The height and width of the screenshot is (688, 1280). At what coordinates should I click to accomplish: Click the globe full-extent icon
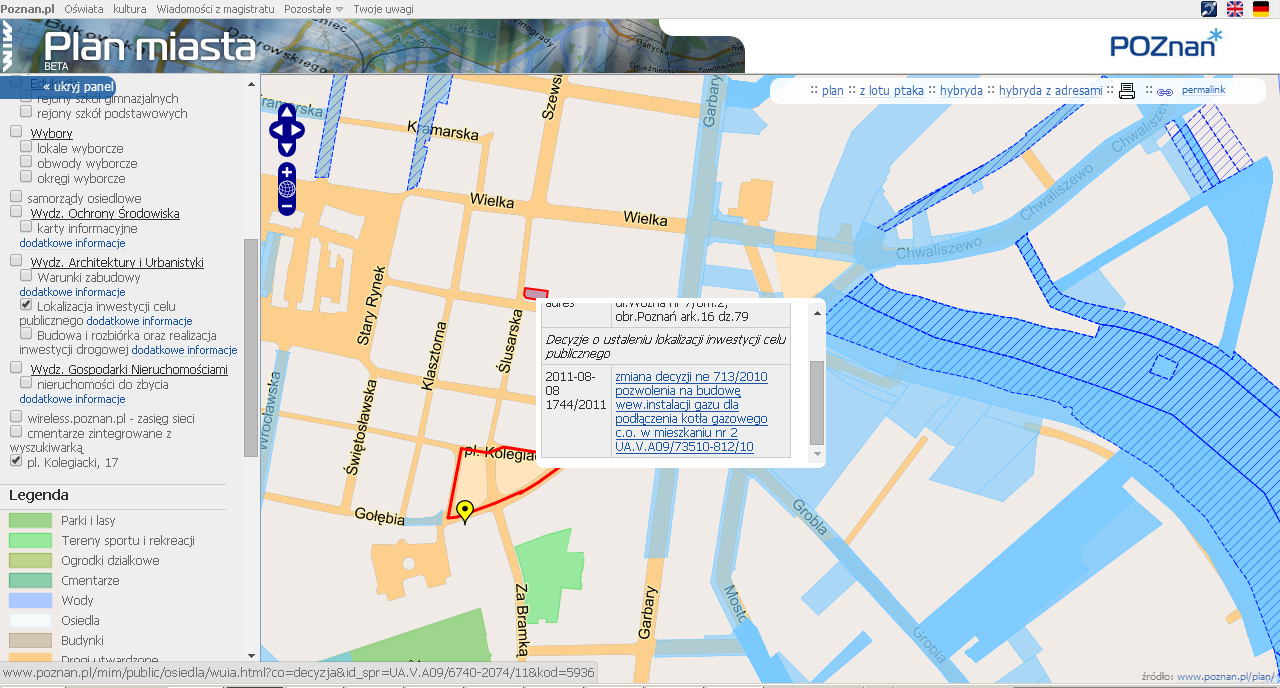tap(287, 189)
